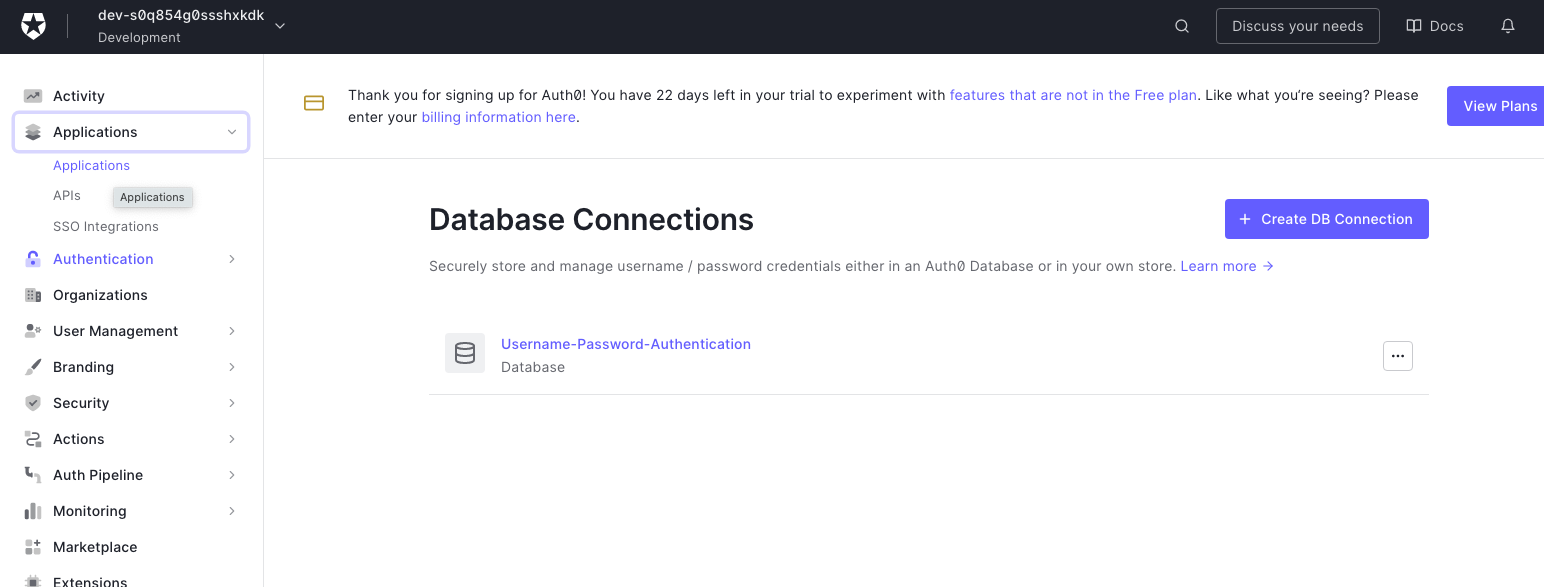Click the View Plans button
Viewport: 1544px width, 587px height.
1499,105
